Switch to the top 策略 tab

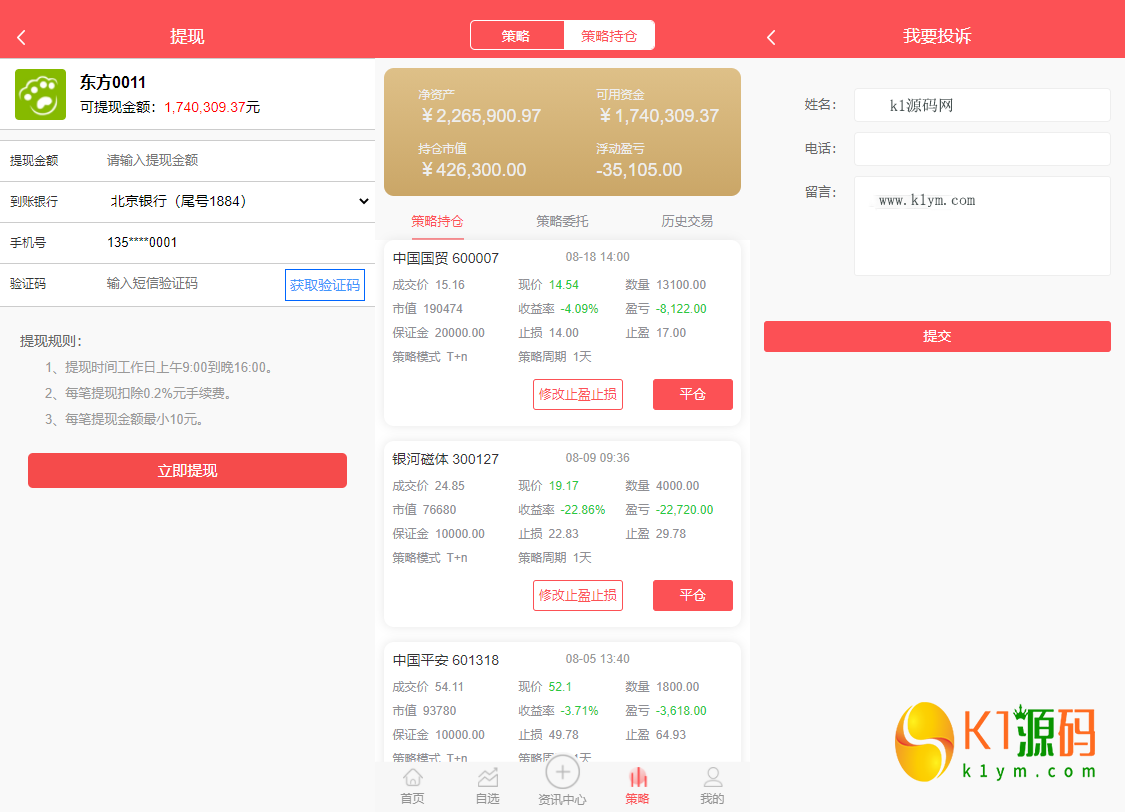coord(517,36)
